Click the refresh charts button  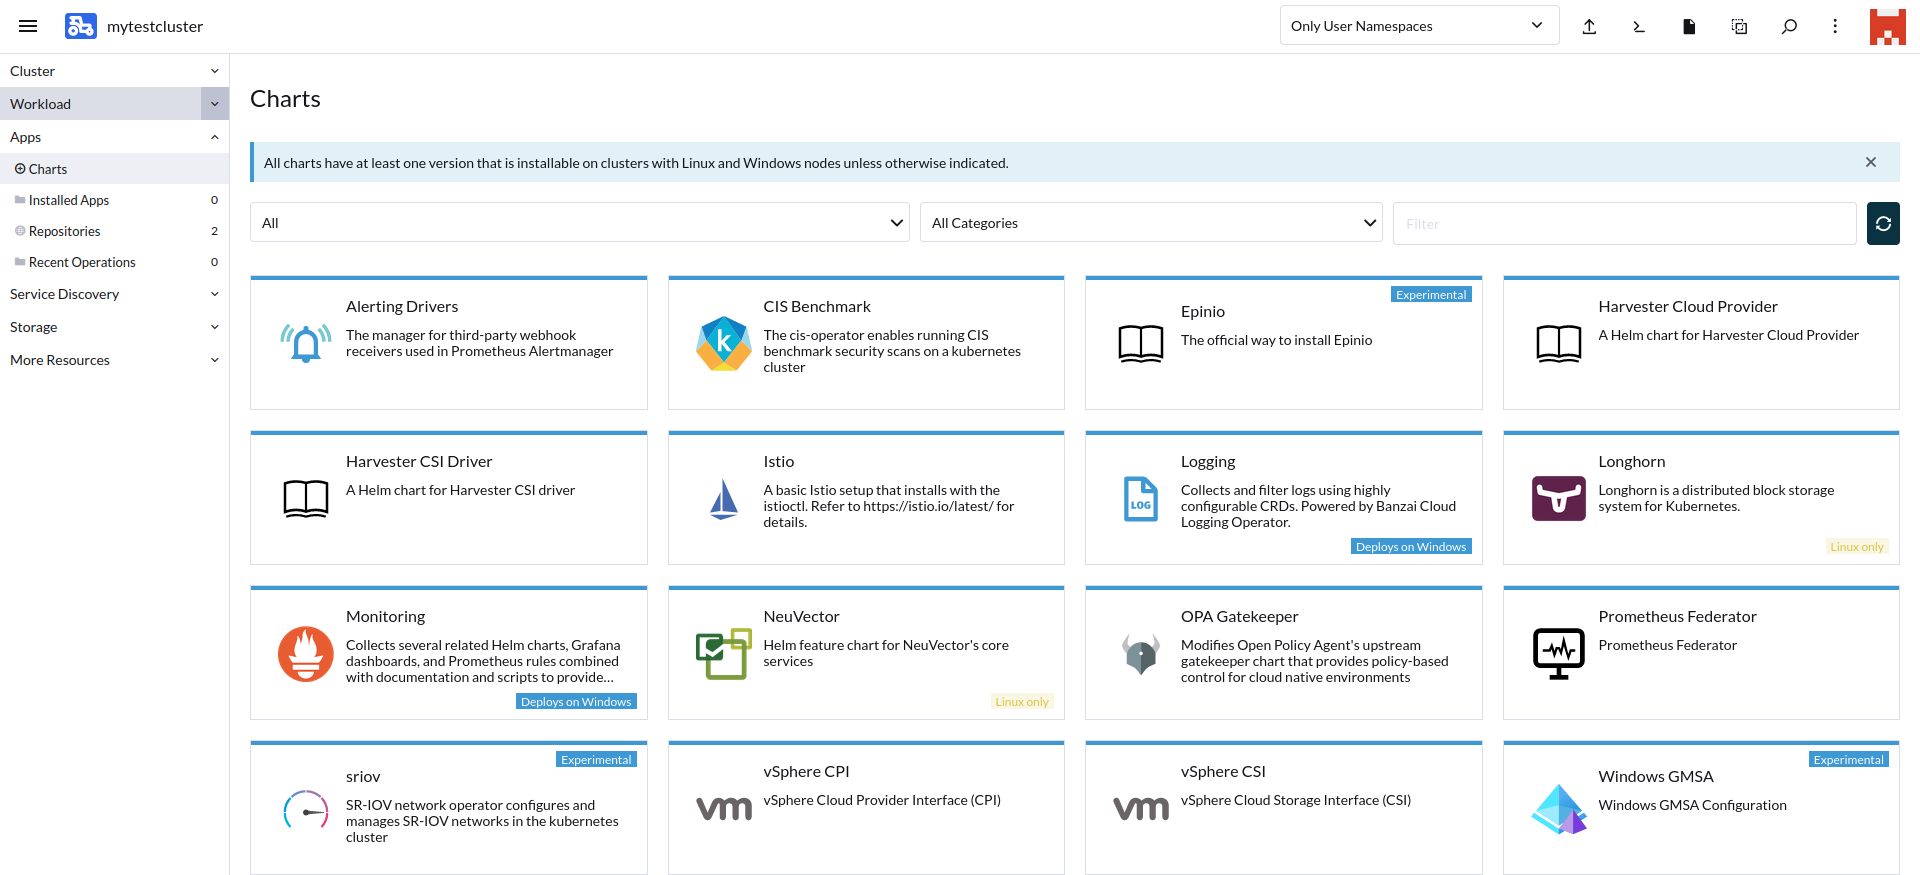(x=1883, y=224)
